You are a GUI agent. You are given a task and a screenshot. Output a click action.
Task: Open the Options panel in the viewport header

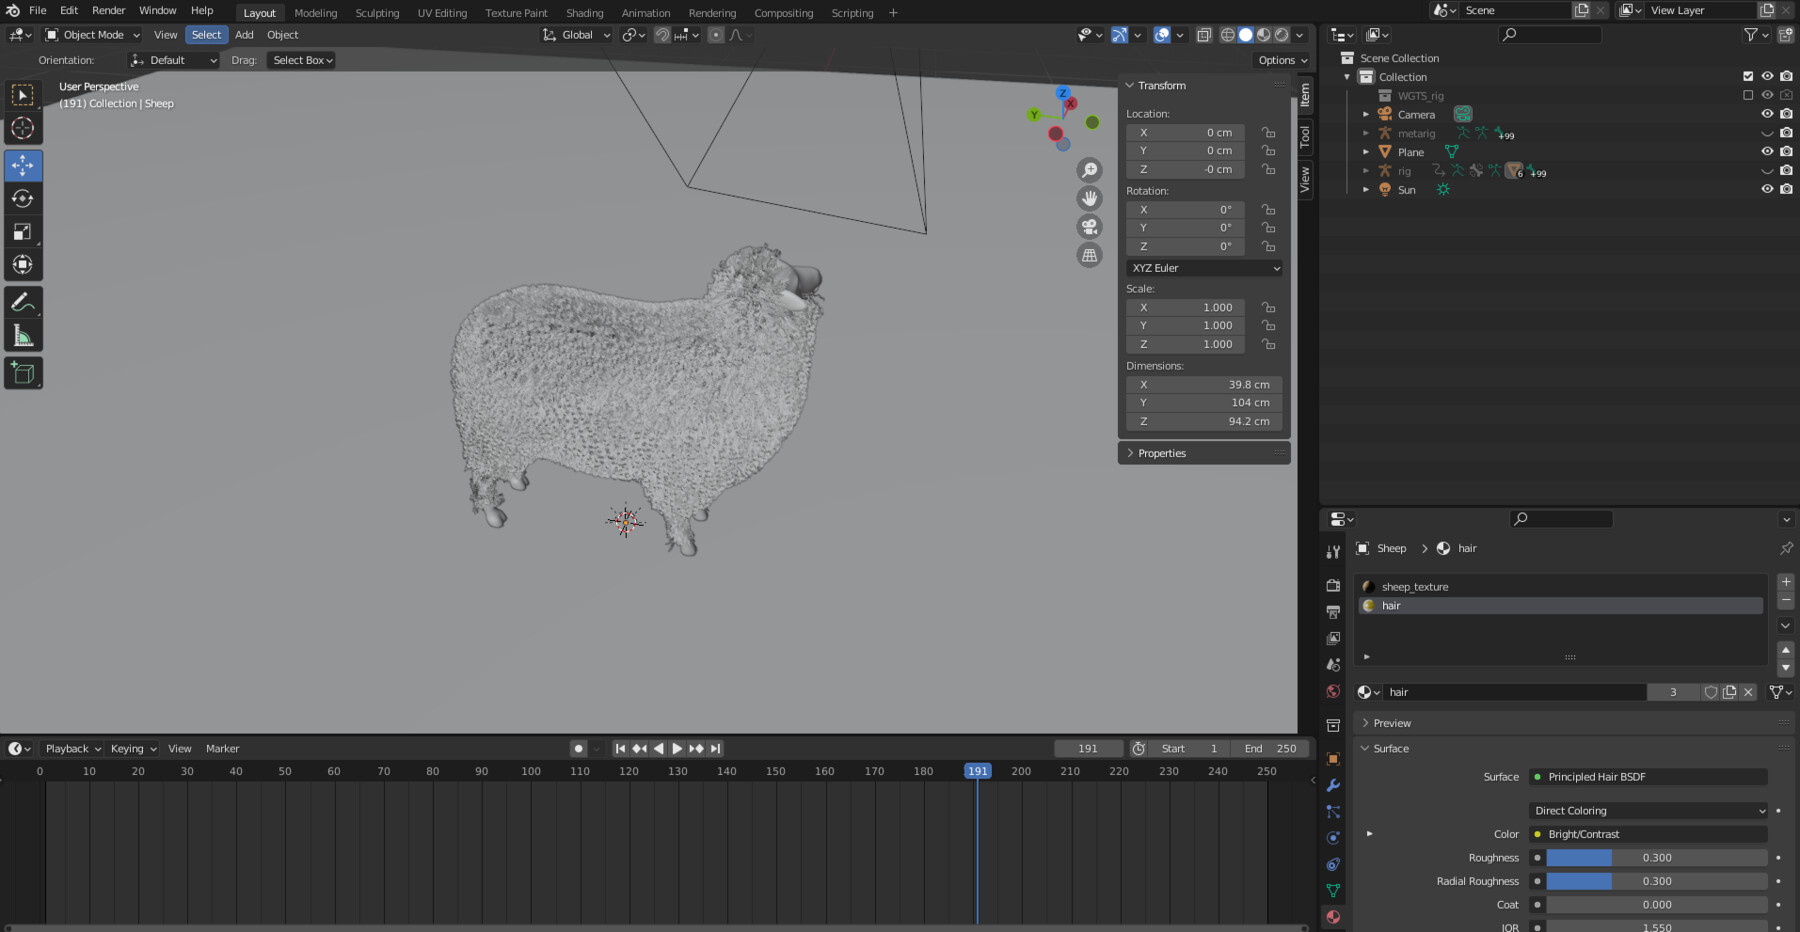(x=1281, y=59)
